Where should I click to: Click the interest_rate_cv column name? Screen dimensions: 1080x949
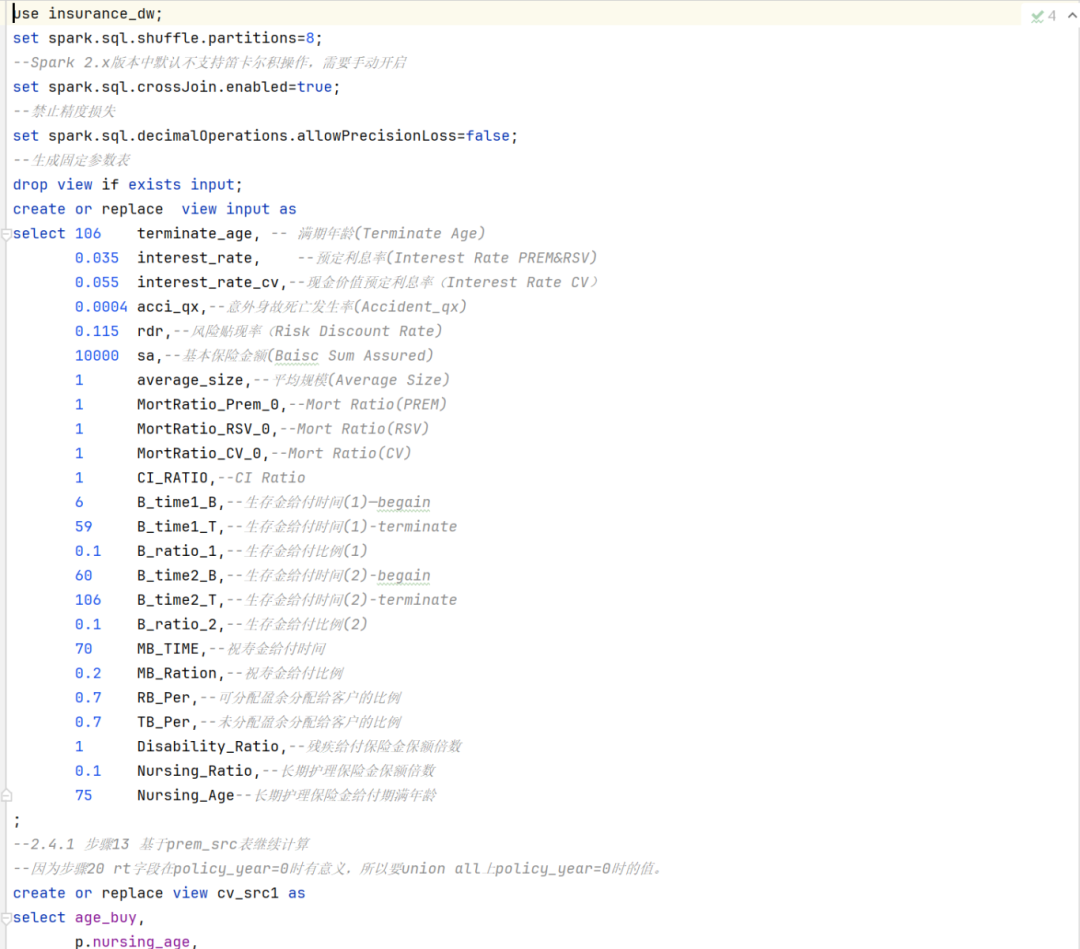[x=211, y=283]
